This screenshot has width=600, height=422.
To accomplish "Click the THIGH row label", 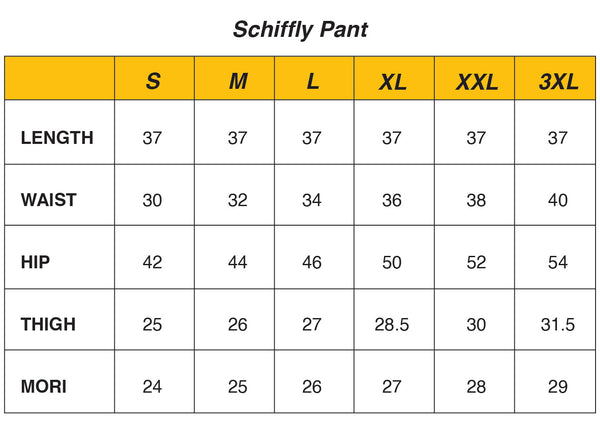I will point(48,324).
